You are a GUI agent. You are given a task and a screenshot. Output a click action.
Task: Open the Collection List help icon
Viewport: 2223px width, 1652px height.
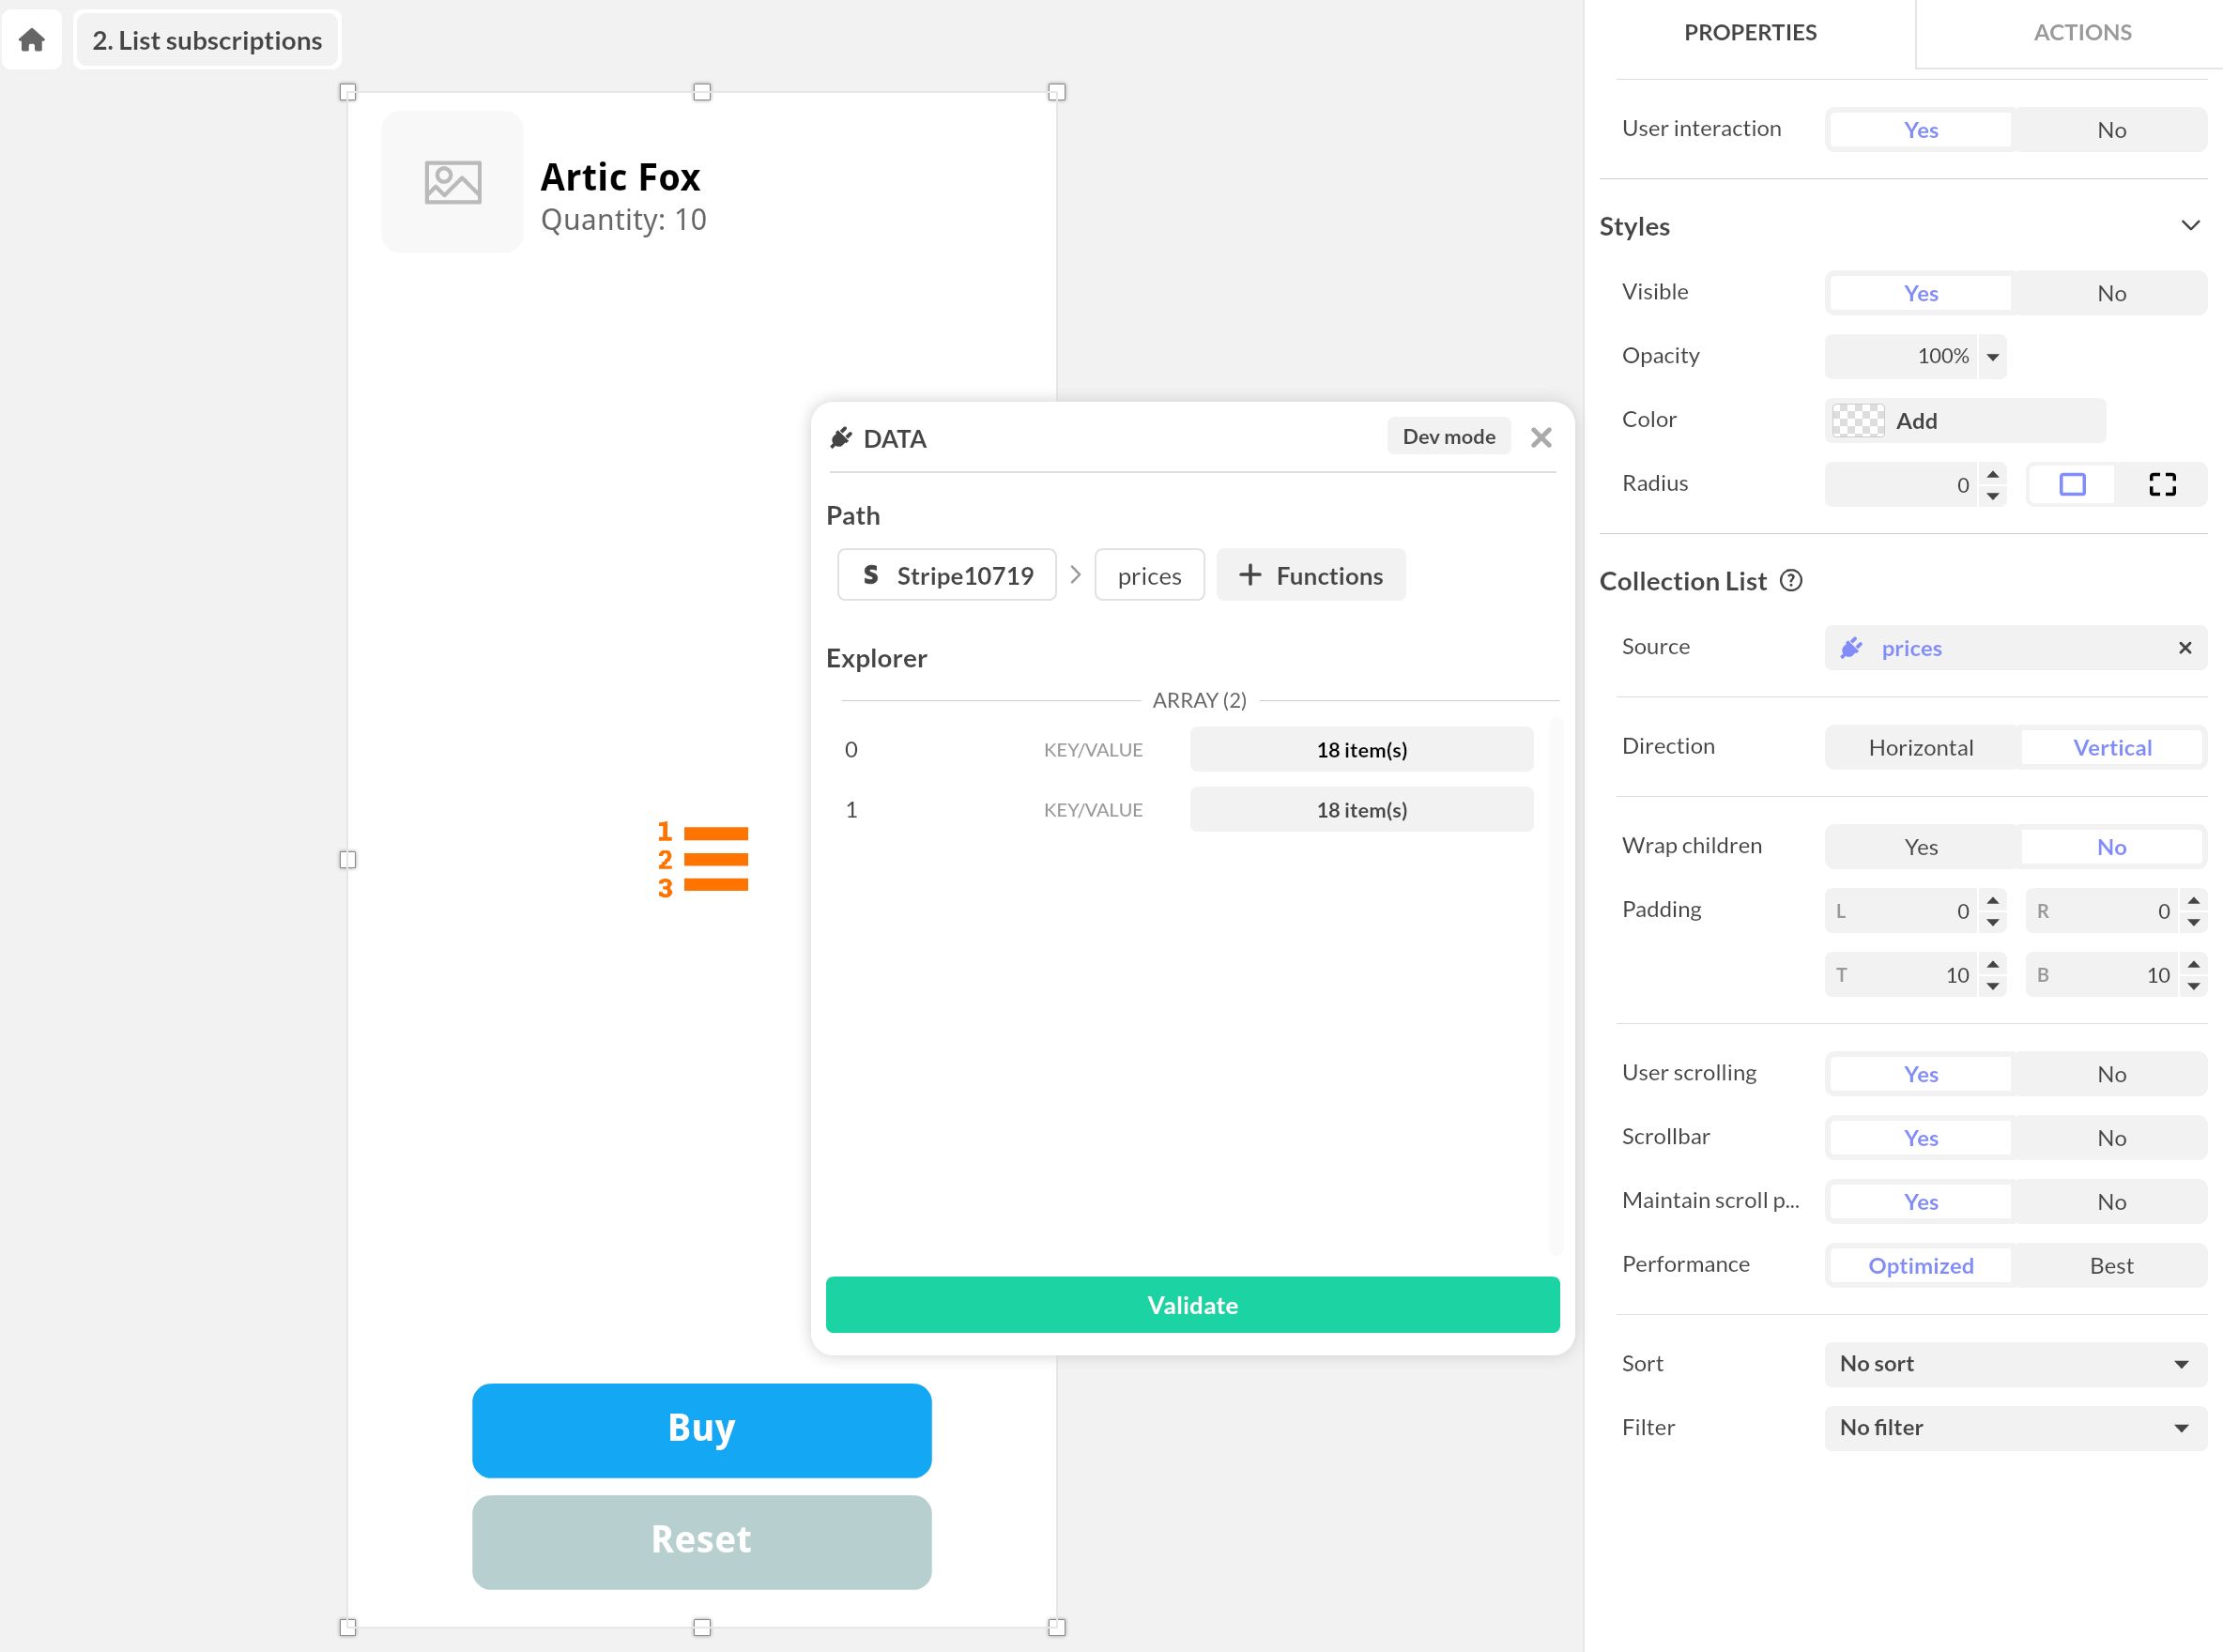coord(1792,580)
